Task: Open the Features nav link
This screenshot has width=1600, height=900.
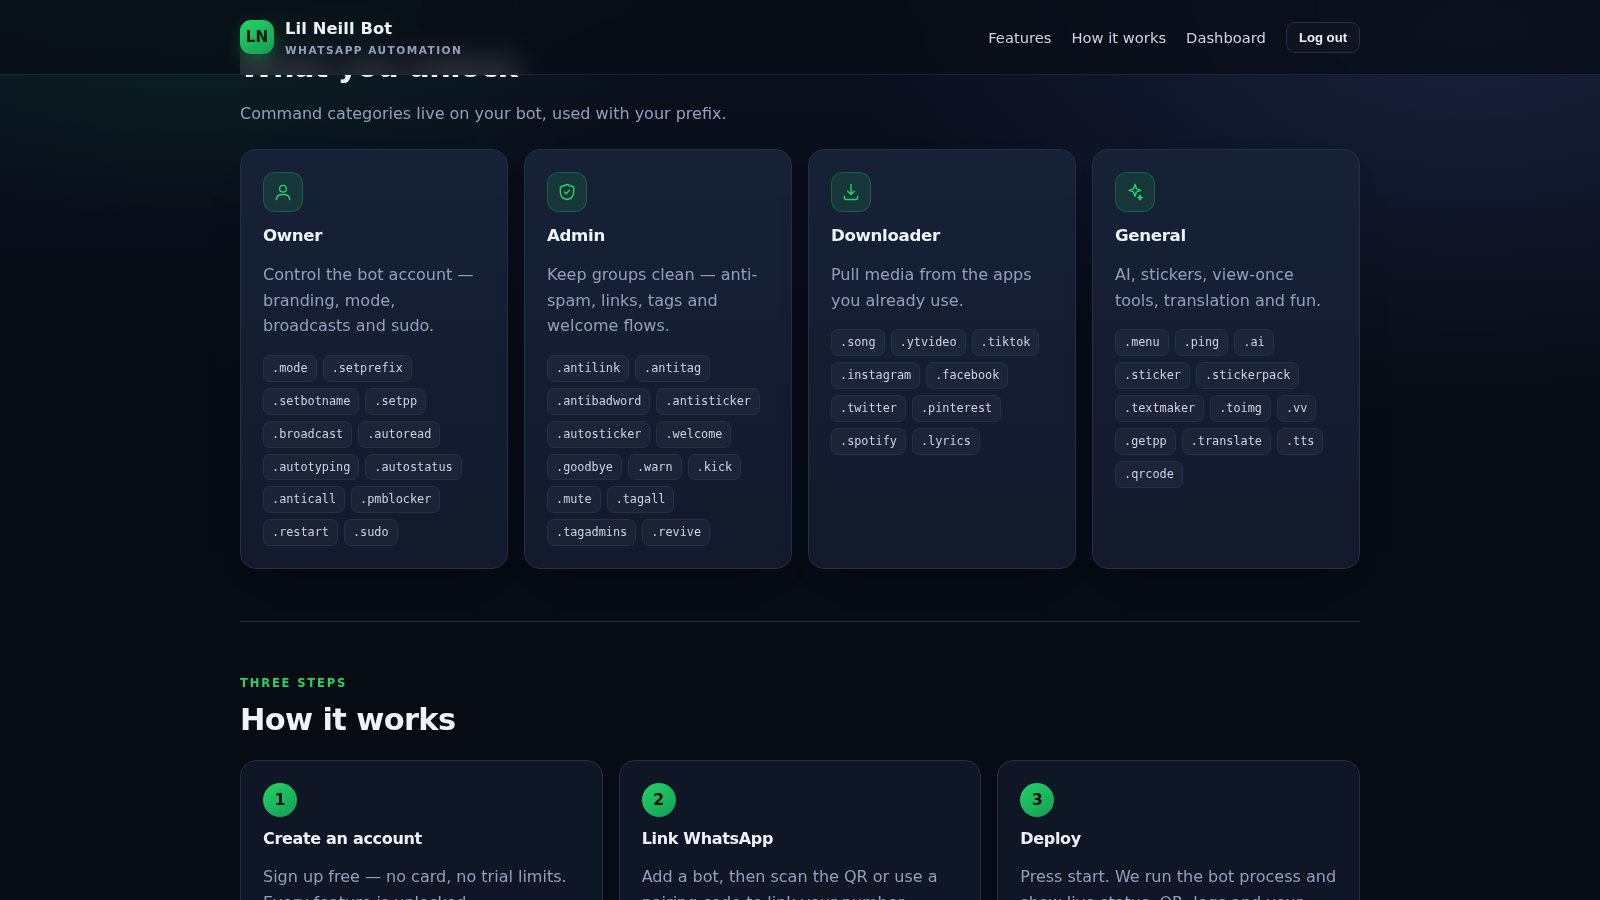Action: coord(1019,38)
